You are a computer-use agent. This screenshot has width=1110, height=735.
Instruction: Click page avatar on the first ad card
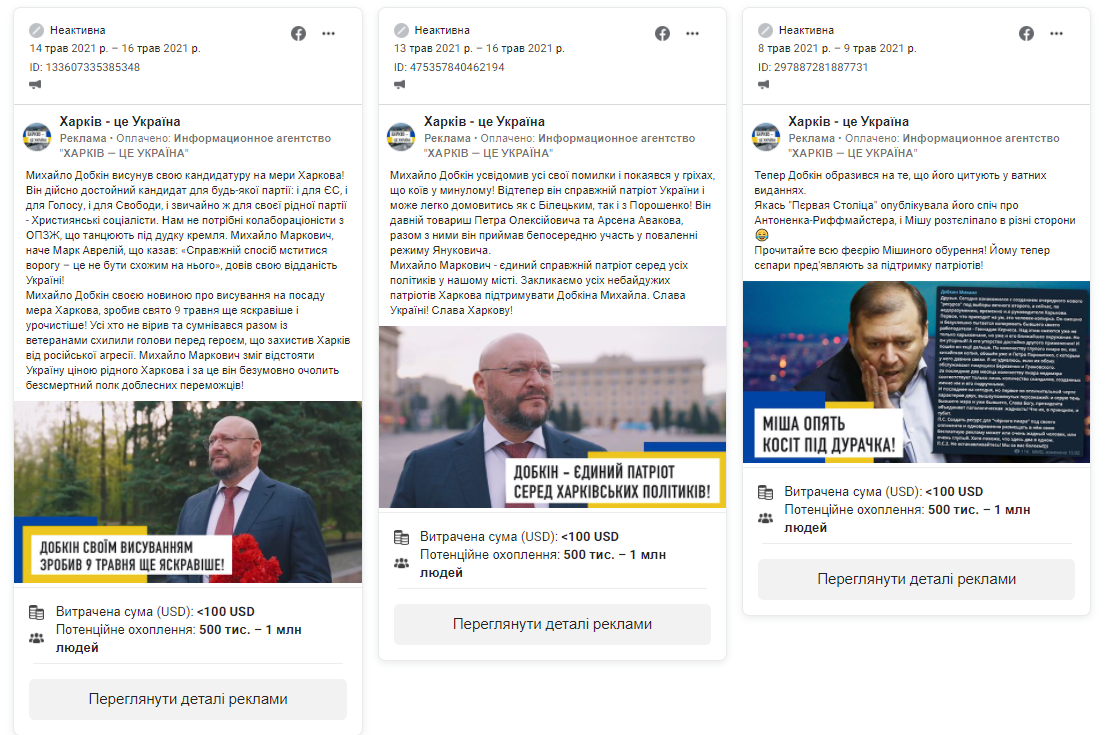(x=37, y=136)
